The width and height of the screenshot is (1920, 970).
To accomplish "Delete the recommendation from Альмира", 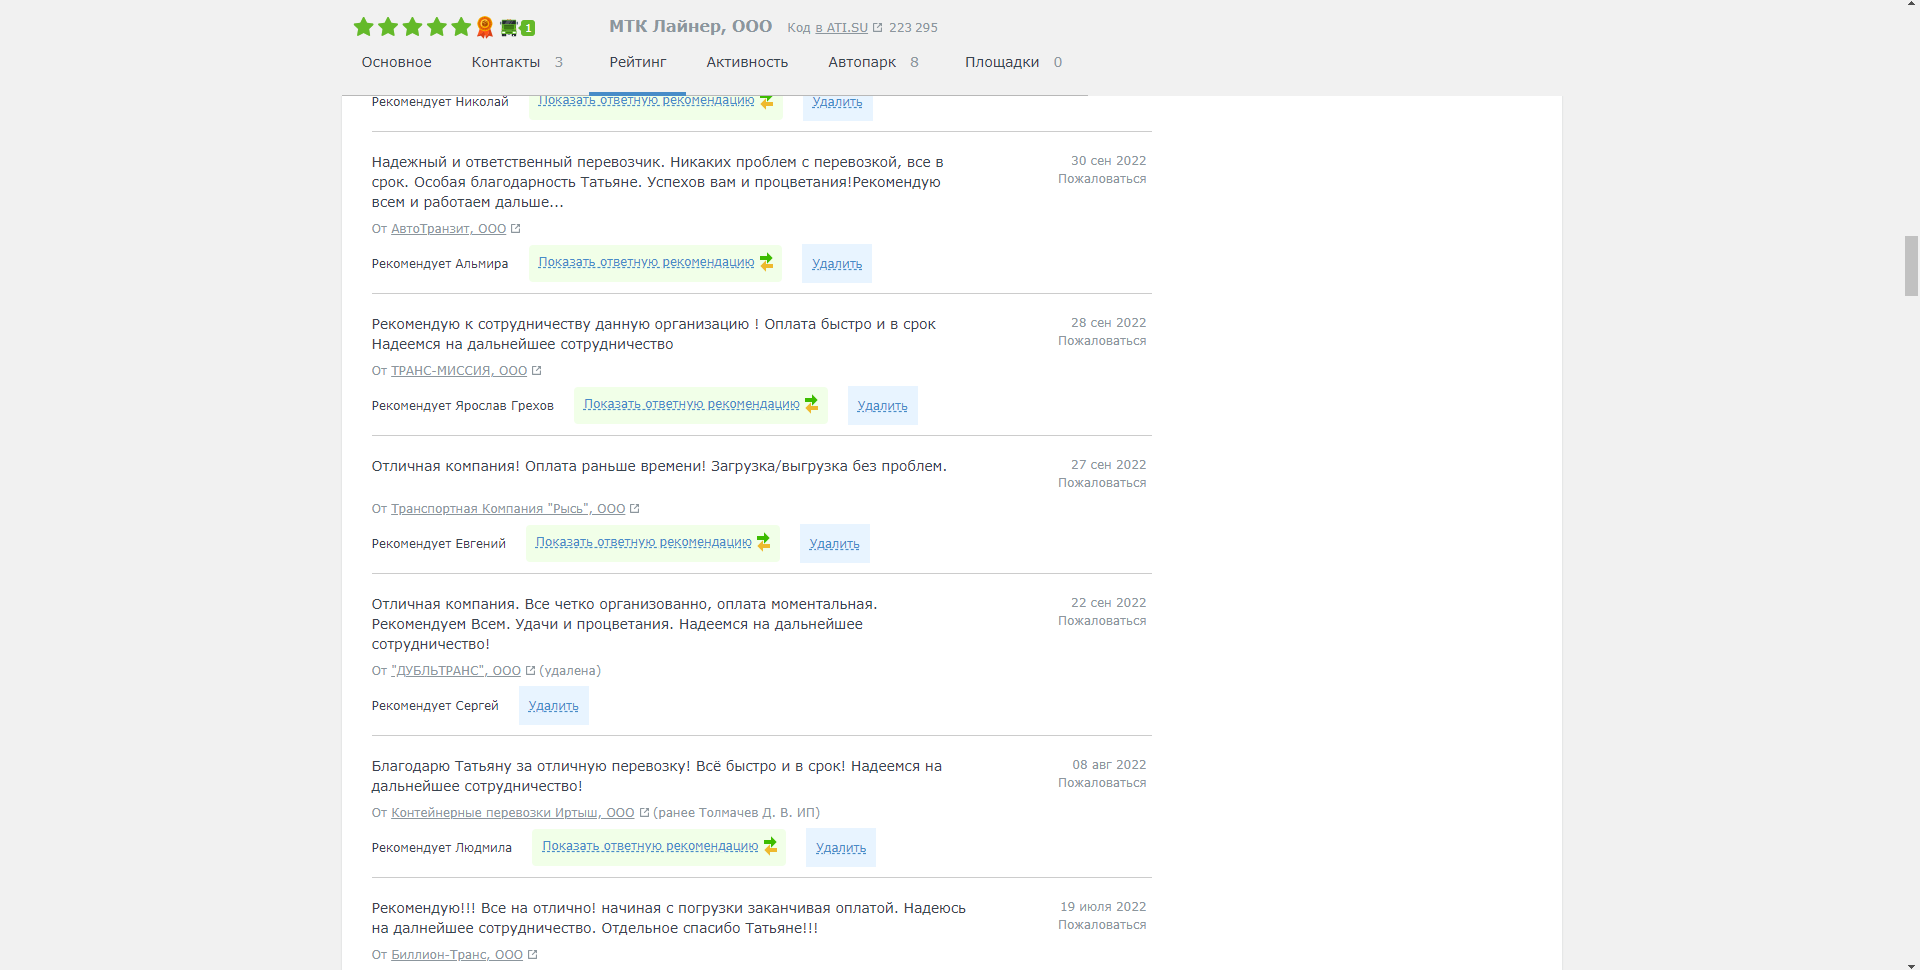I will coord(837,264).
